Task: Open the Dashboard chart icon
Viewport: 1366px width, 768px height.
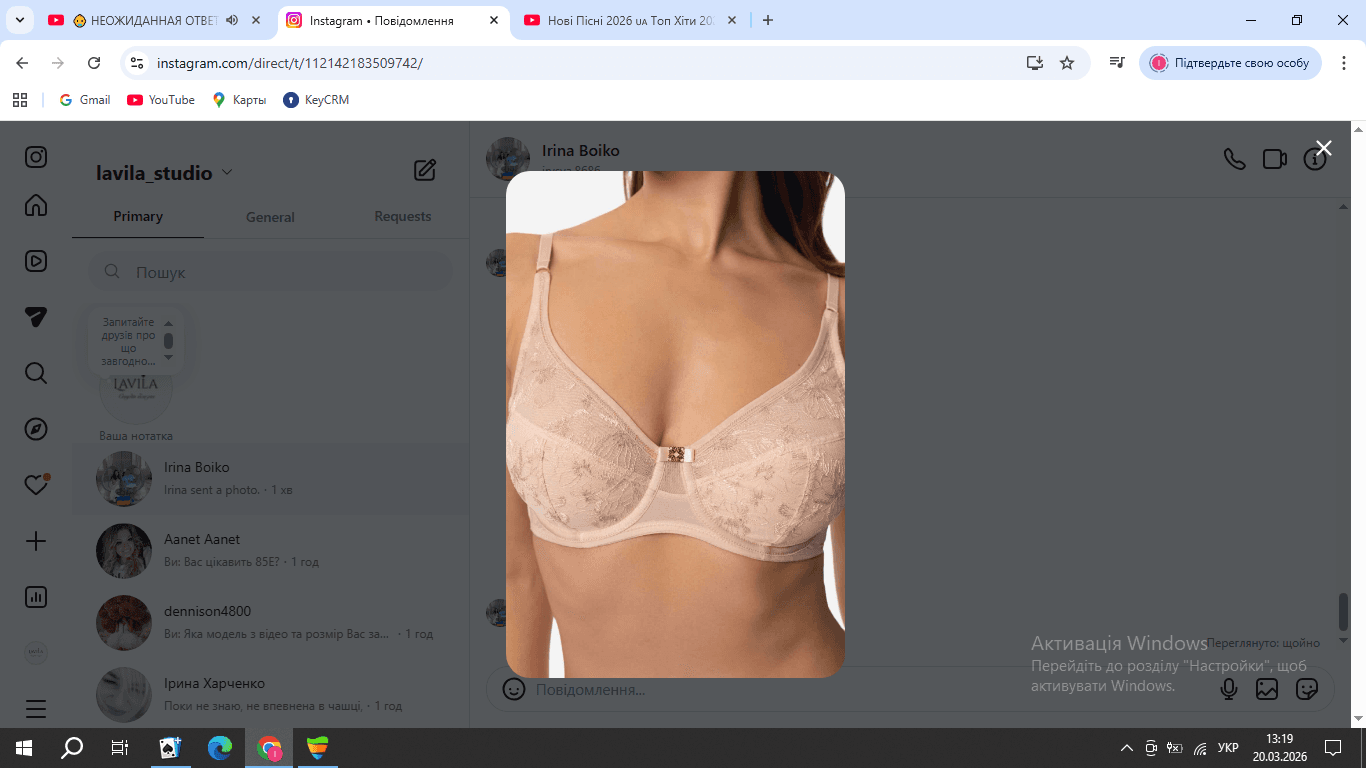Action: (36, 597)
